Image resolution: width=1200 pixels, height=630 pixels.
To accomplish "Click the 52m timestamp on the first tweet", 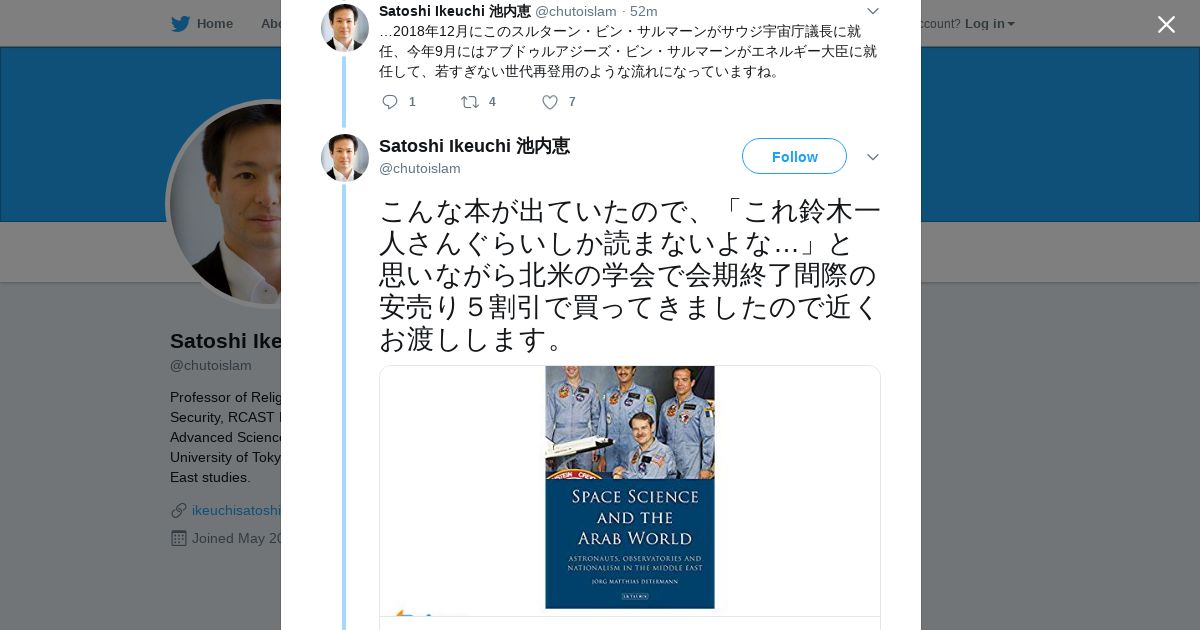I will (643, 11).
